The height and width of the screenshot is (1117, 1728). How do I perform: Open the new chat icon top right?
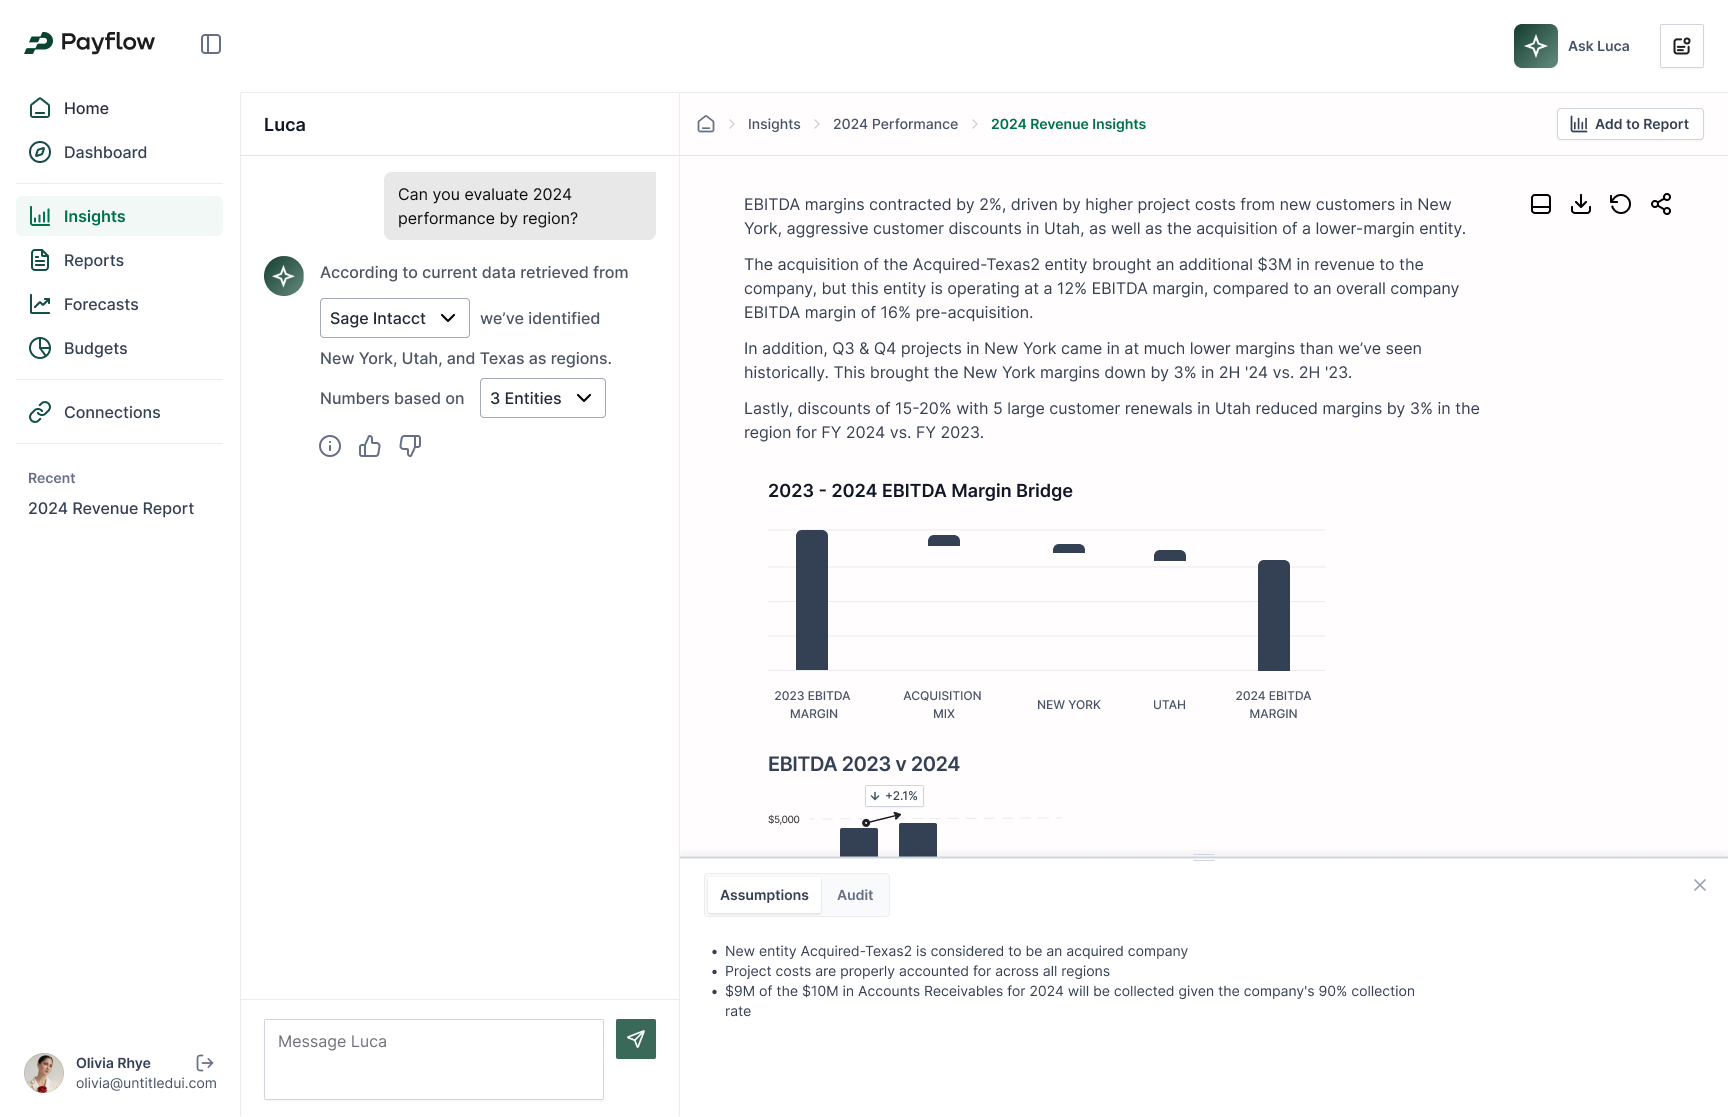(1682, 46)
